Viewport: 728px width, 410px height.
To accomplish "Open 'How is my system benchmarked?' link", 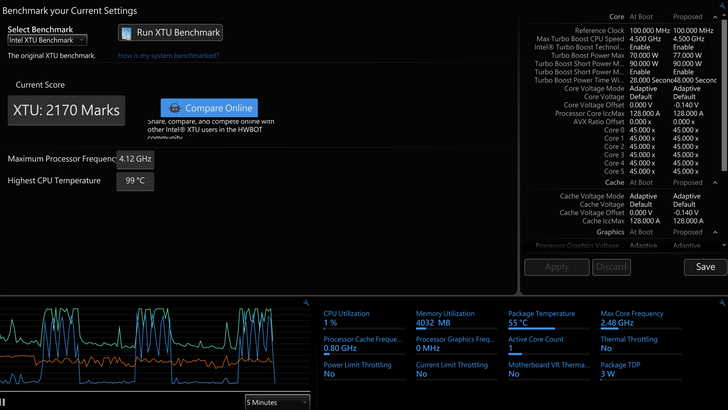I will coord(168,56).
